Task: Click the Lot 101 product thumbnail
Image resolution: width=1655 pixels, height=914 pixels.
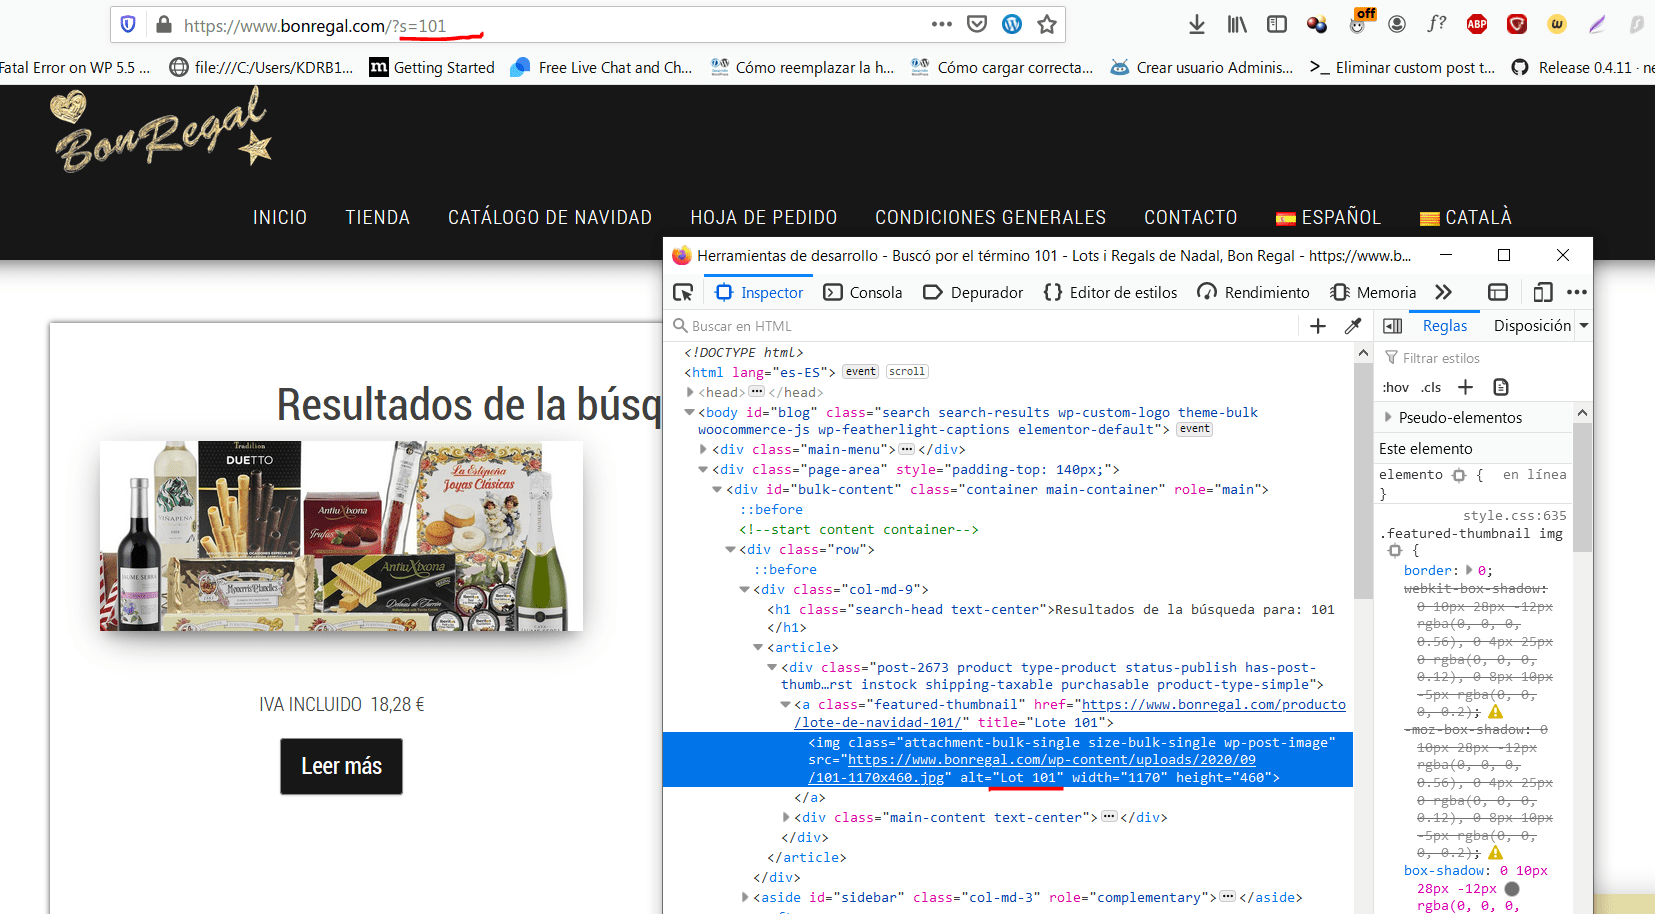Action: coord(341,536)
